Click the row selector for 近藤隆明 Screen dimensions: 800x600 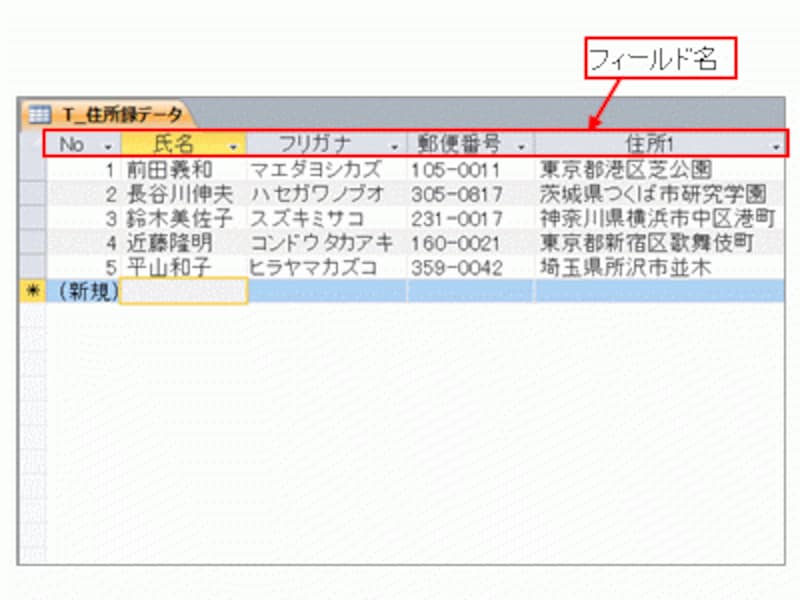click(x=33, y=242)
